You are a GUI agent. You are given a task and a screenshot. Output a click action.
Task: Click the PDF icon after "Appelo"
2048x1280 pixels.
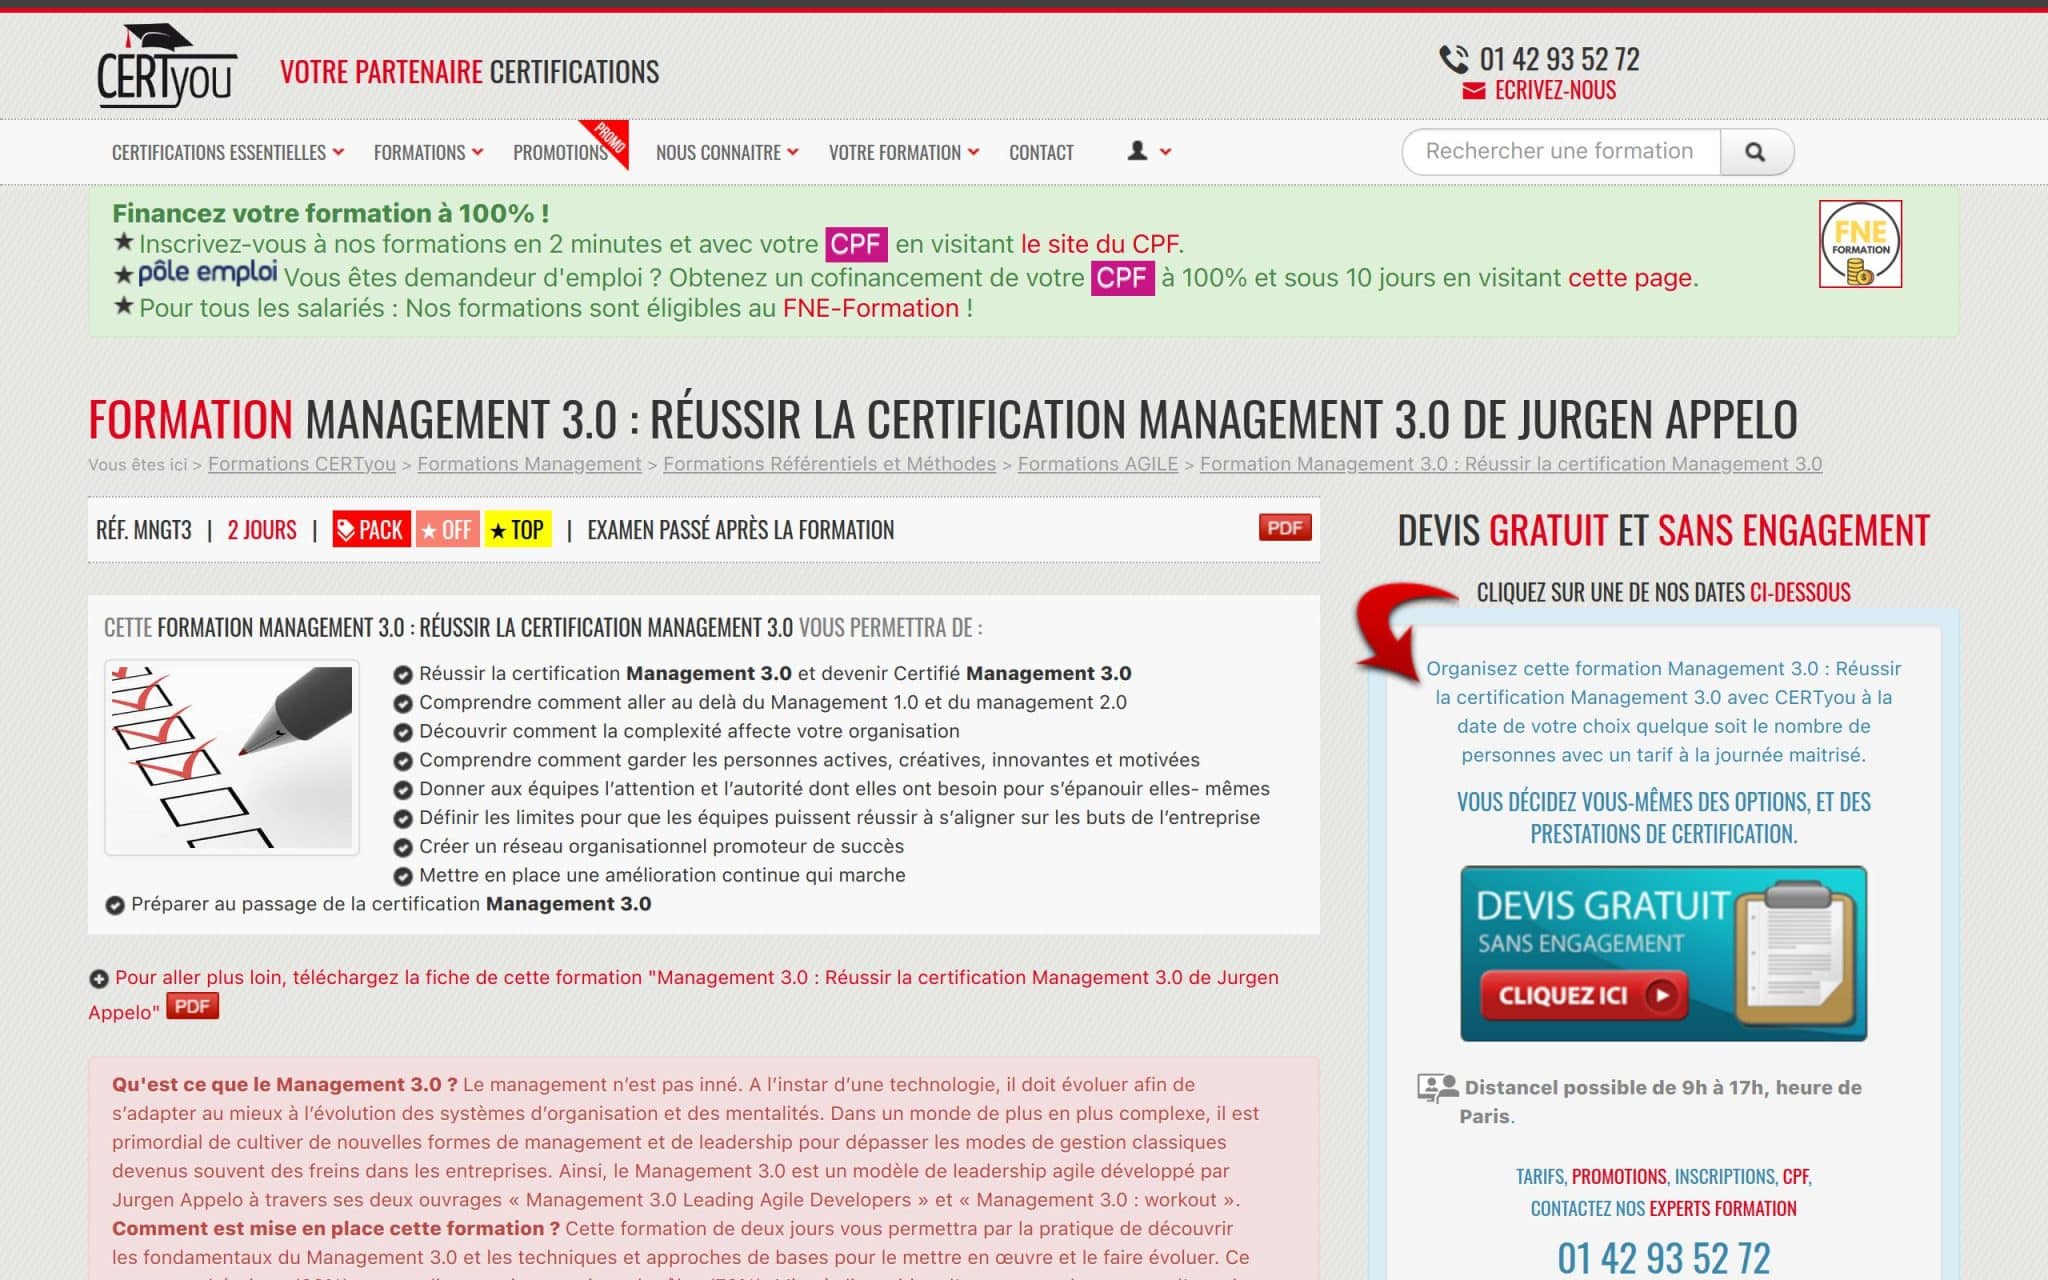pos(192,1006)
